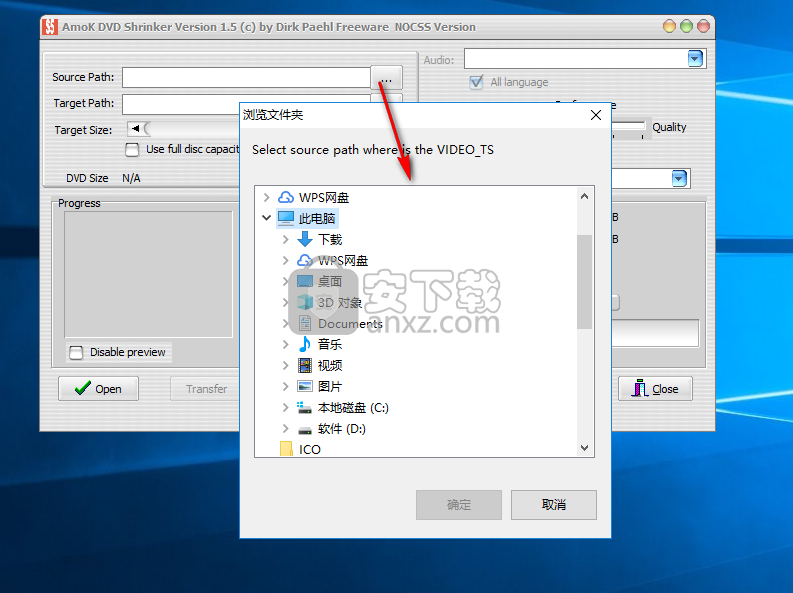Click the 音乐 music note icon

(304, 344)
